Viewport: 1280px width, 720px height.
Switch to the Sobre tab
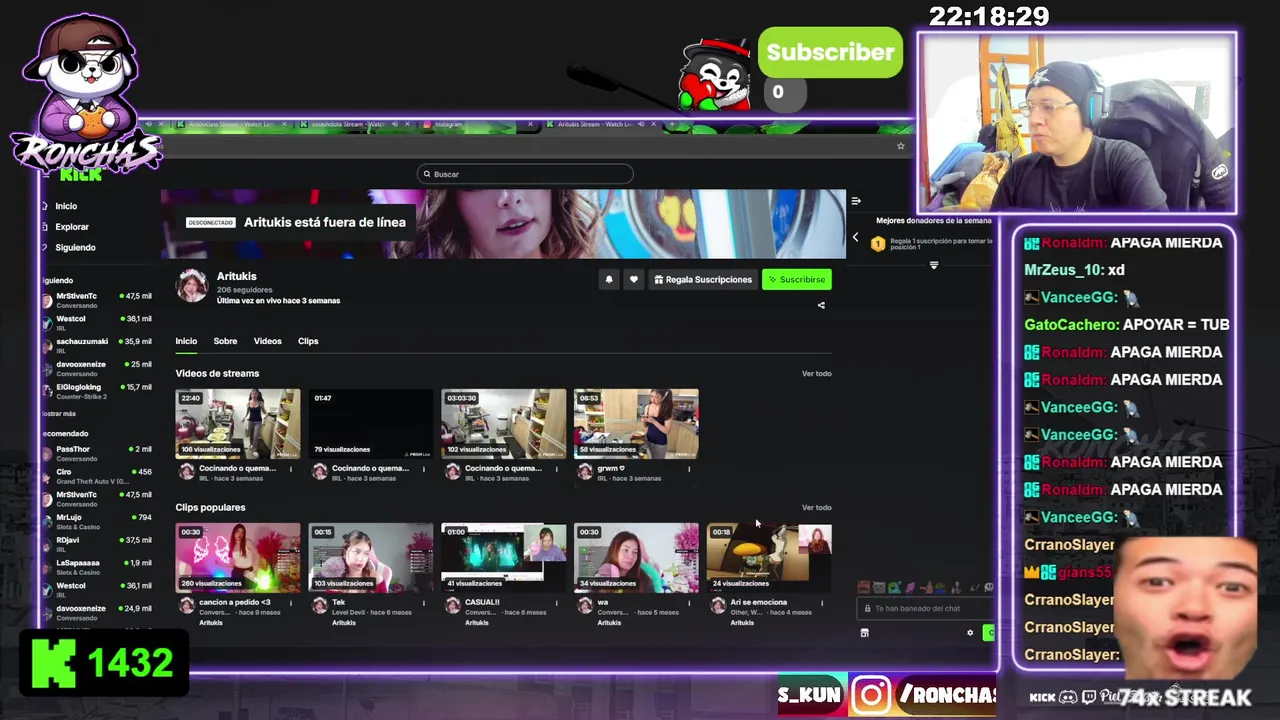pyautogui.click(x=225, y=341)
